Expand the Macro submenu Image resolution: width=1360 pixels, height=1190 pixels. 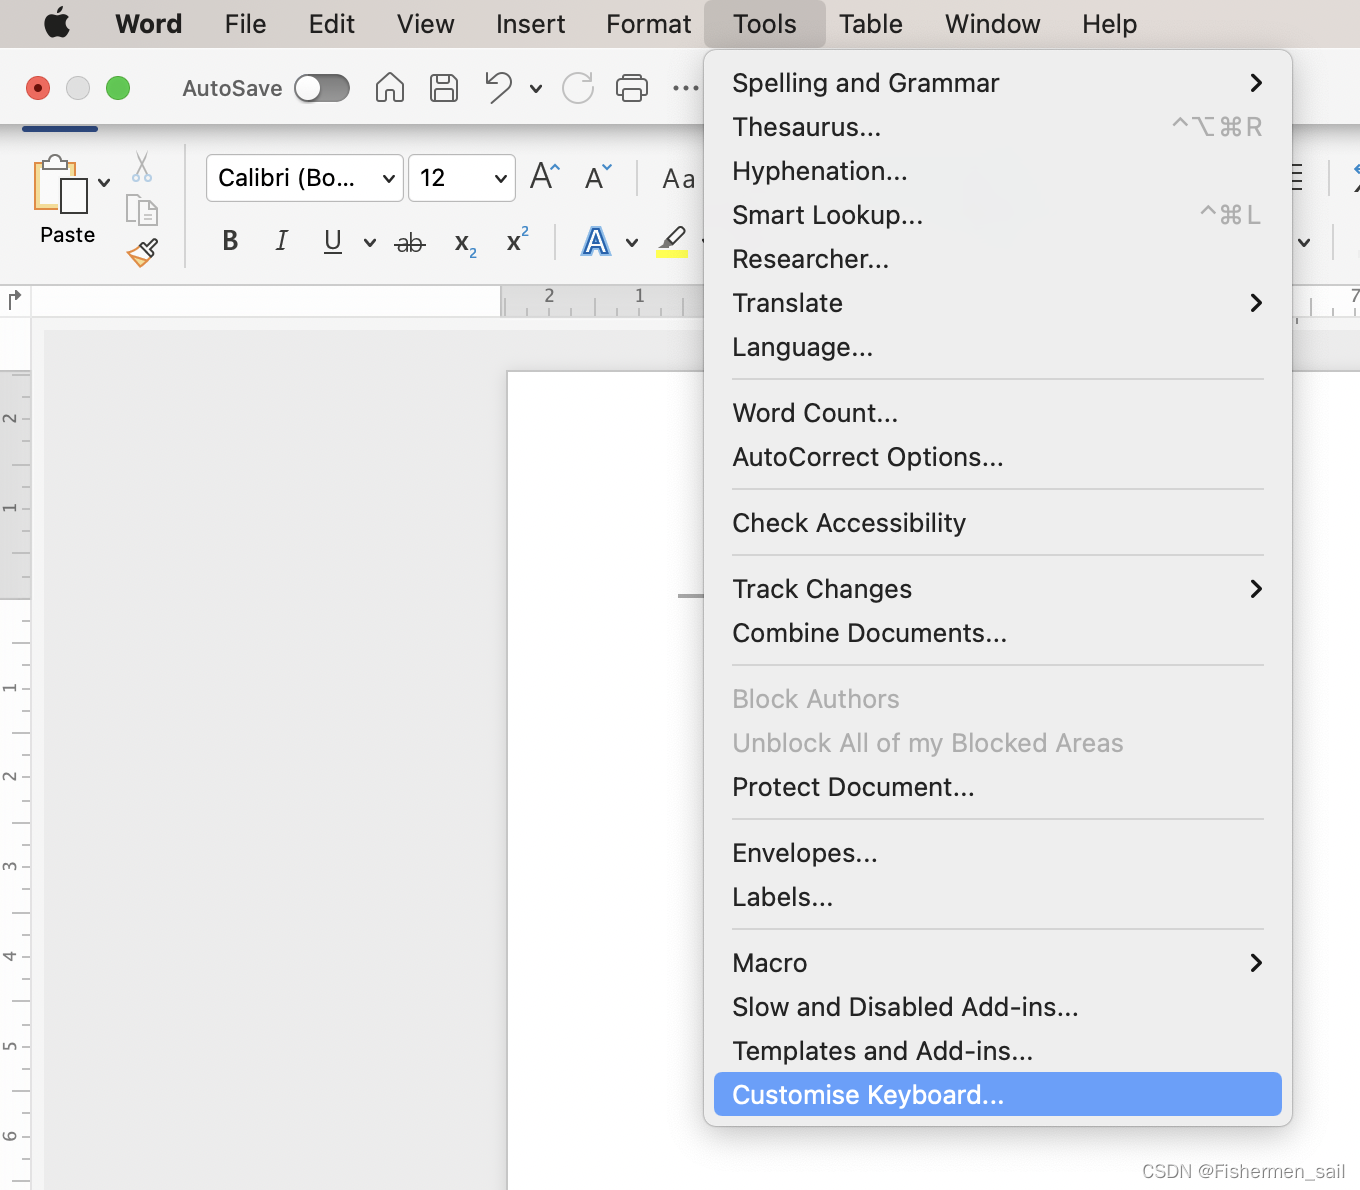998,963
